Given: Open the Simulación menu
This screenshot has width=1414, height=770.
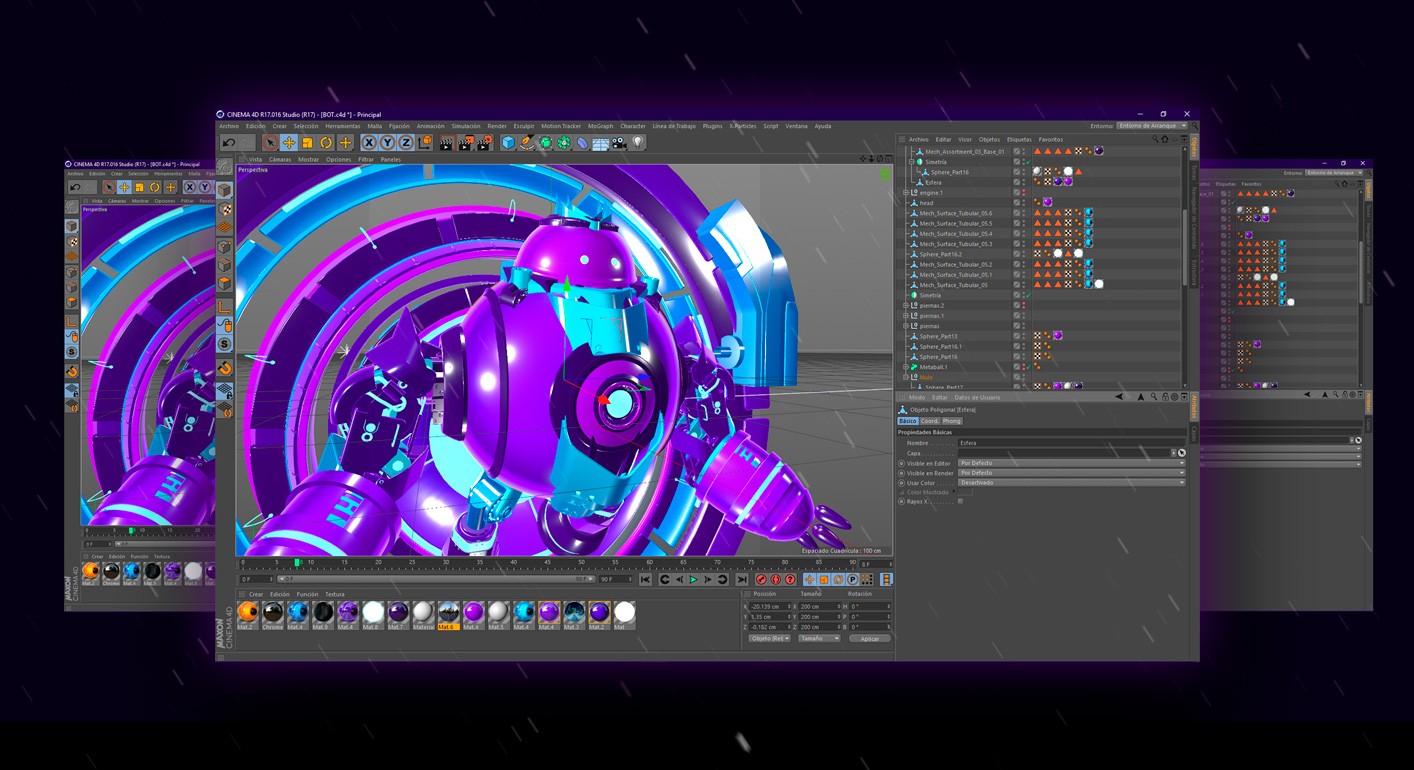Looking at the screenshot, I should (x=465, y=126).
